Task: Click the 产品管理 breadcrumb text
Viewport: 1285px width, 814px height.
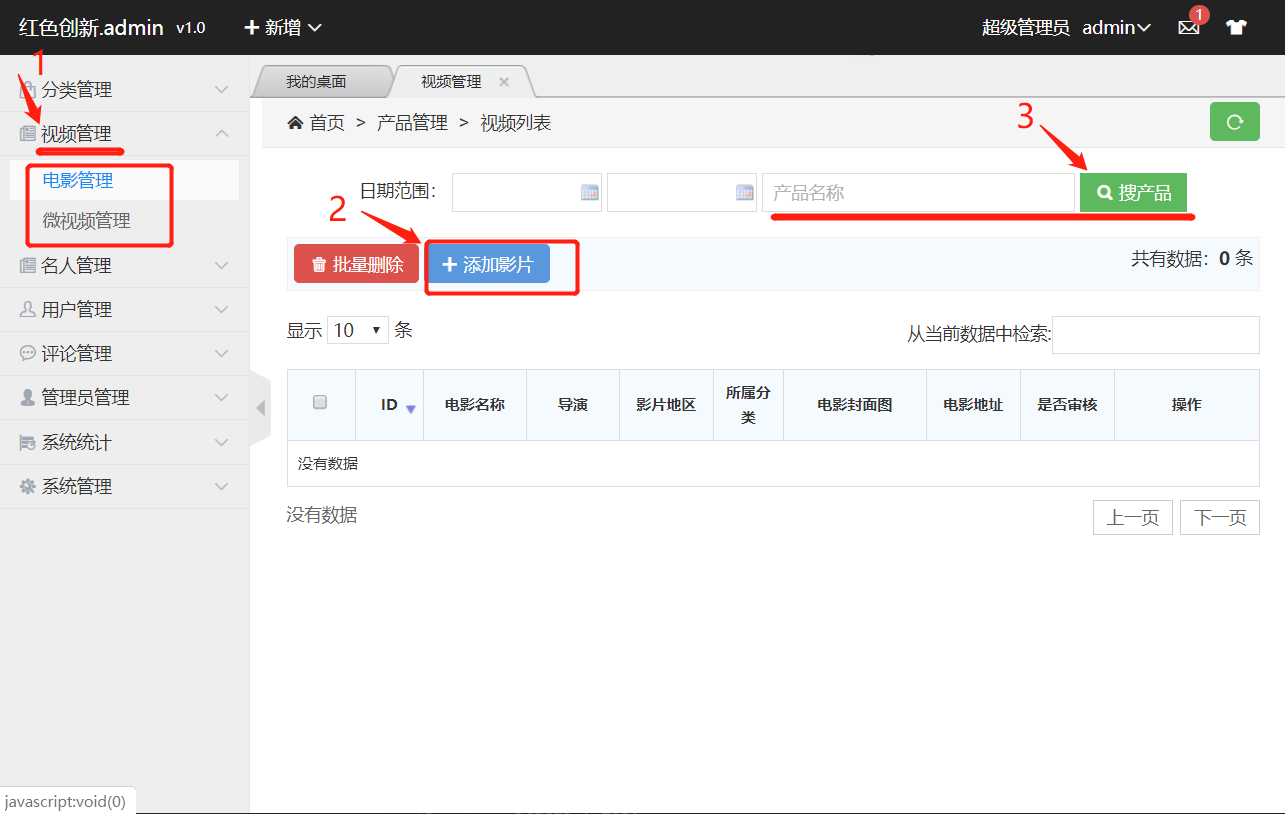Action: click(412, 123)
